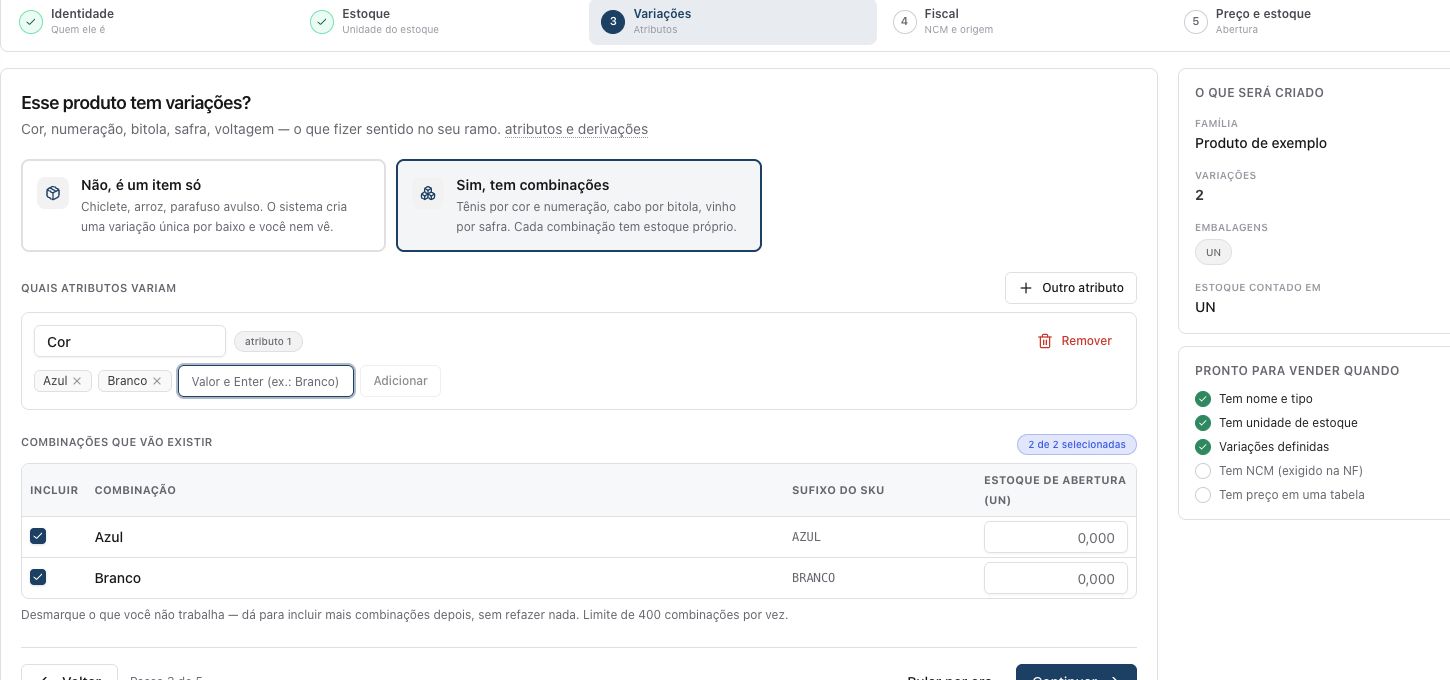Click the 'atributo 1' badge

(268, 341)
